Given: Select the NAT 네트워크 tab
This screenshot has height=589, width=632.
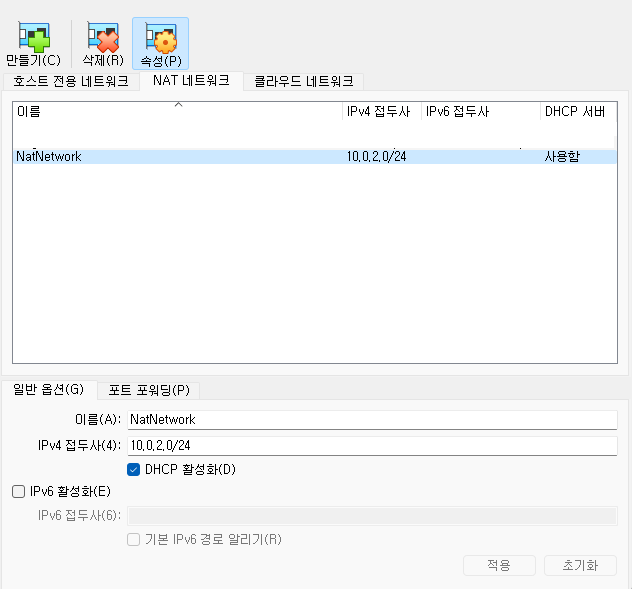Looking at the screenshot, I should [191, 81].
